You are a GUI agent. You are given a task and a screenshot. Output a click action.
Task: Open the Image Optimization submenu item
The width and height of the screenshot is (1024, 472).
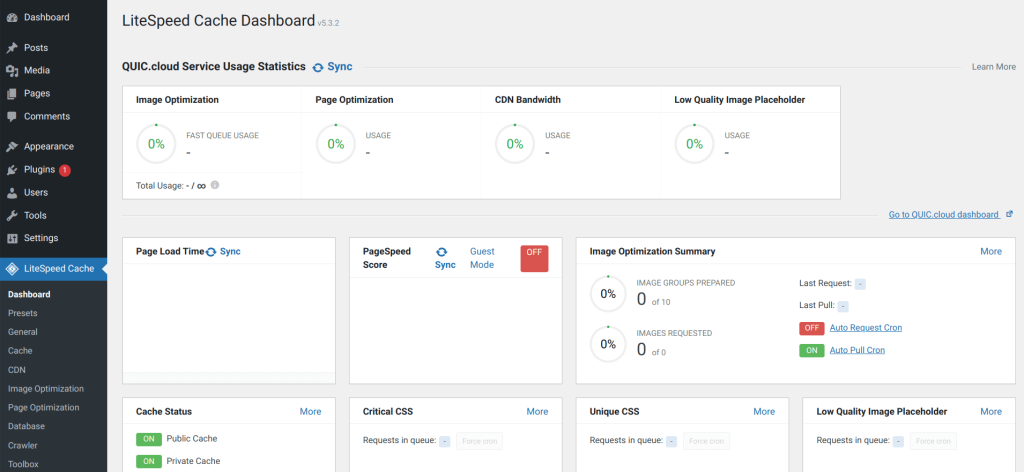(x=45, y=389)
